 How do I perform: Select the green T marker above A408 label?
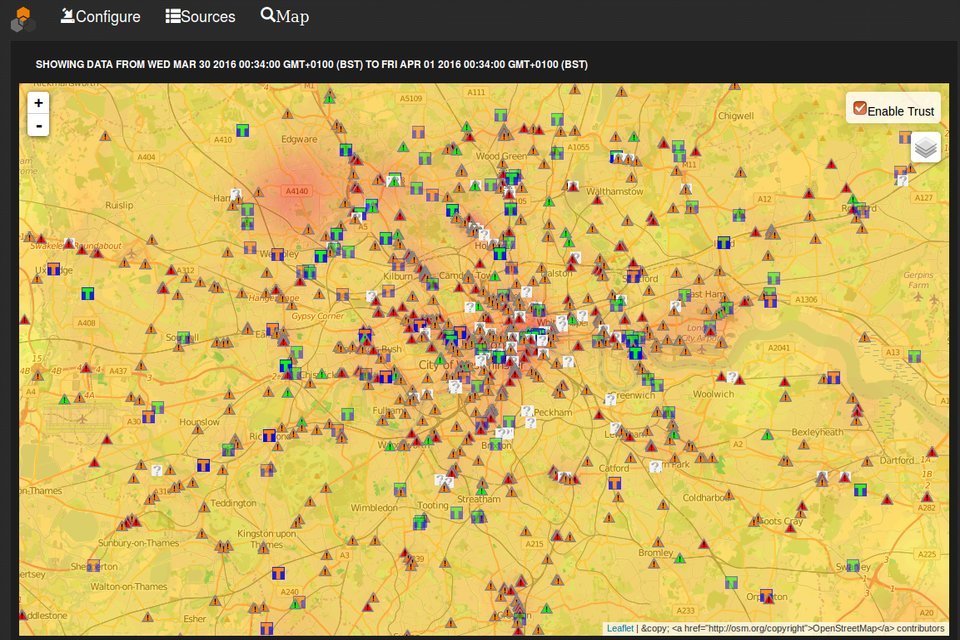88,293
